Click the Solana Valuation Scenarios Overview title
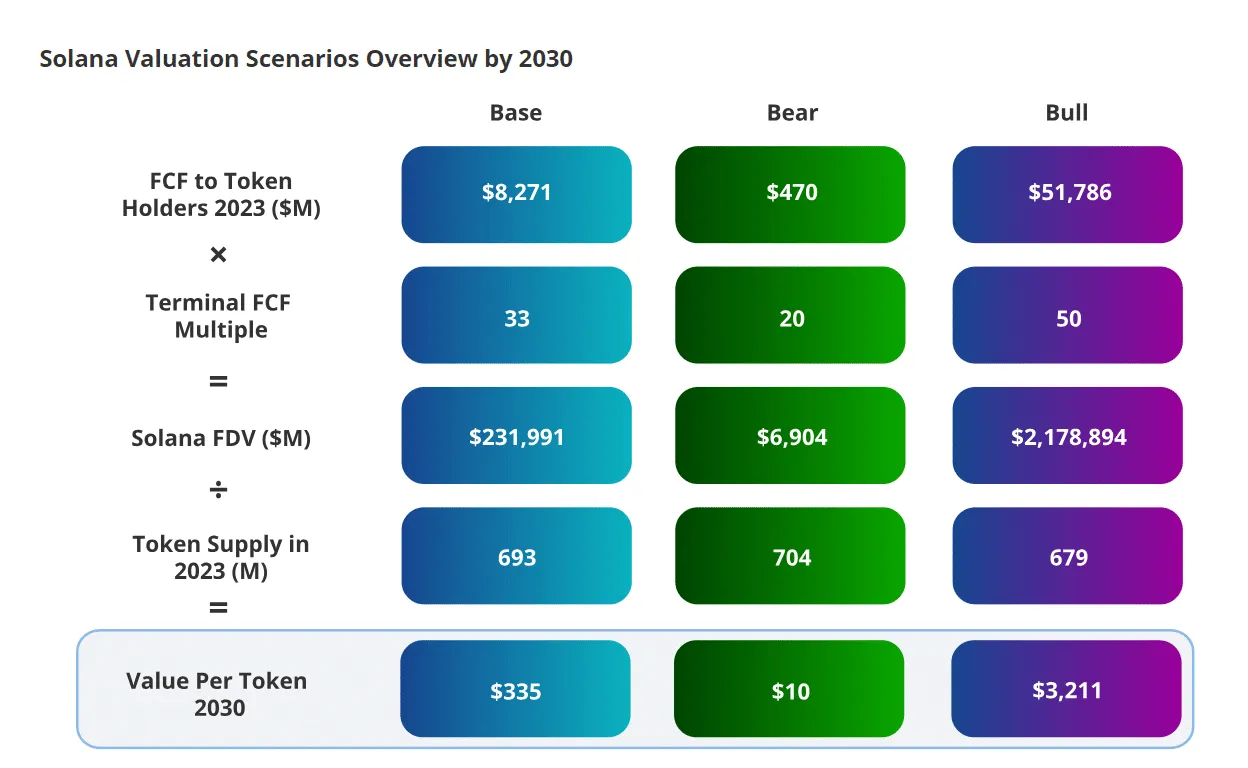Image resolution: width=1248 pixels, height=768 pixels. 306,59
